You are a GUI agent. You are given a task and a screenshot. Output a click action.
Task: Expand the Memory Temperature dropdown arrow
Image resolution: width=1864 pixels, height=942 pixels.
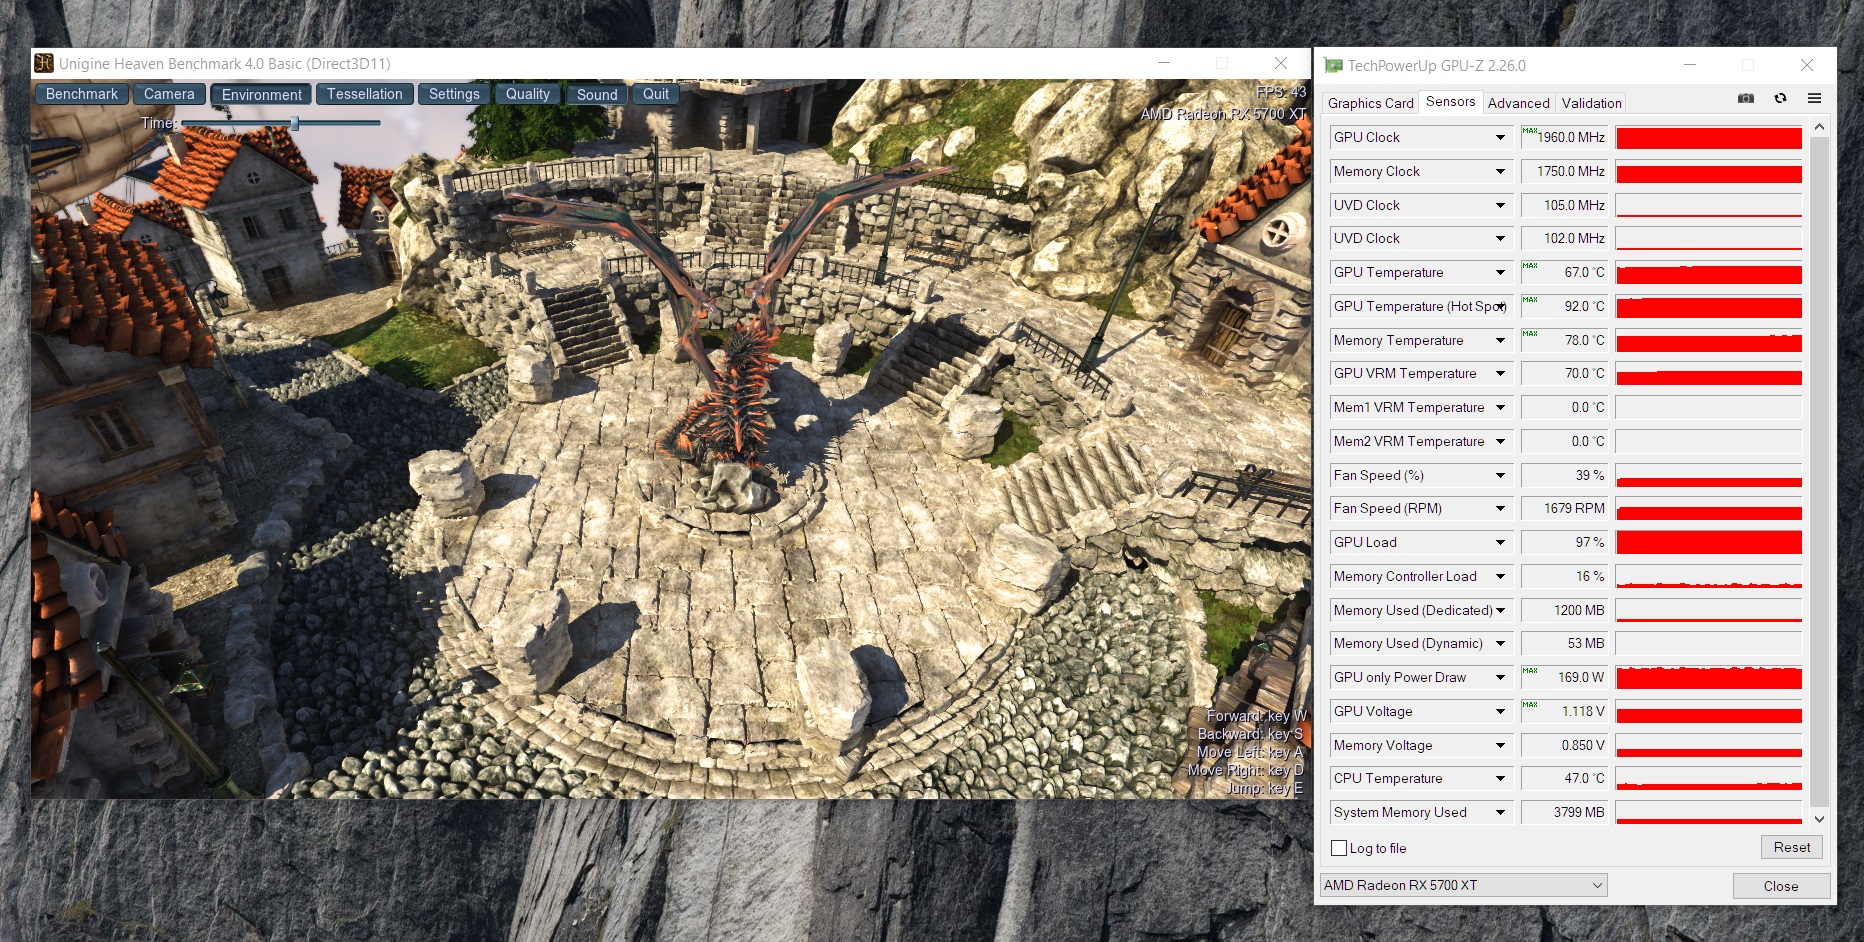pos(1500,341)
